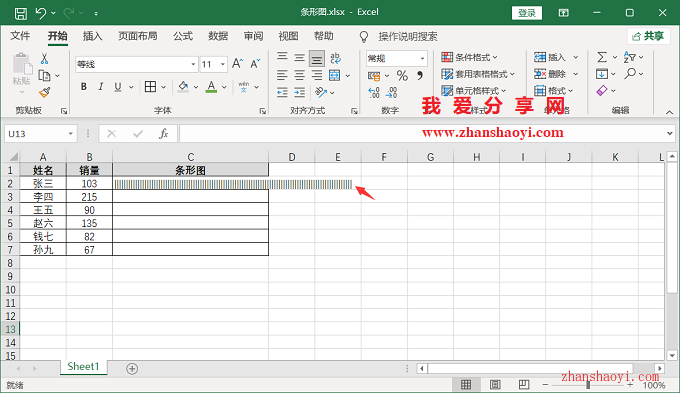Image resolution: width=680 pixels, height=393 pixels.
Task: Toggle middle vertical alignment
Action: tap(299, 58)
